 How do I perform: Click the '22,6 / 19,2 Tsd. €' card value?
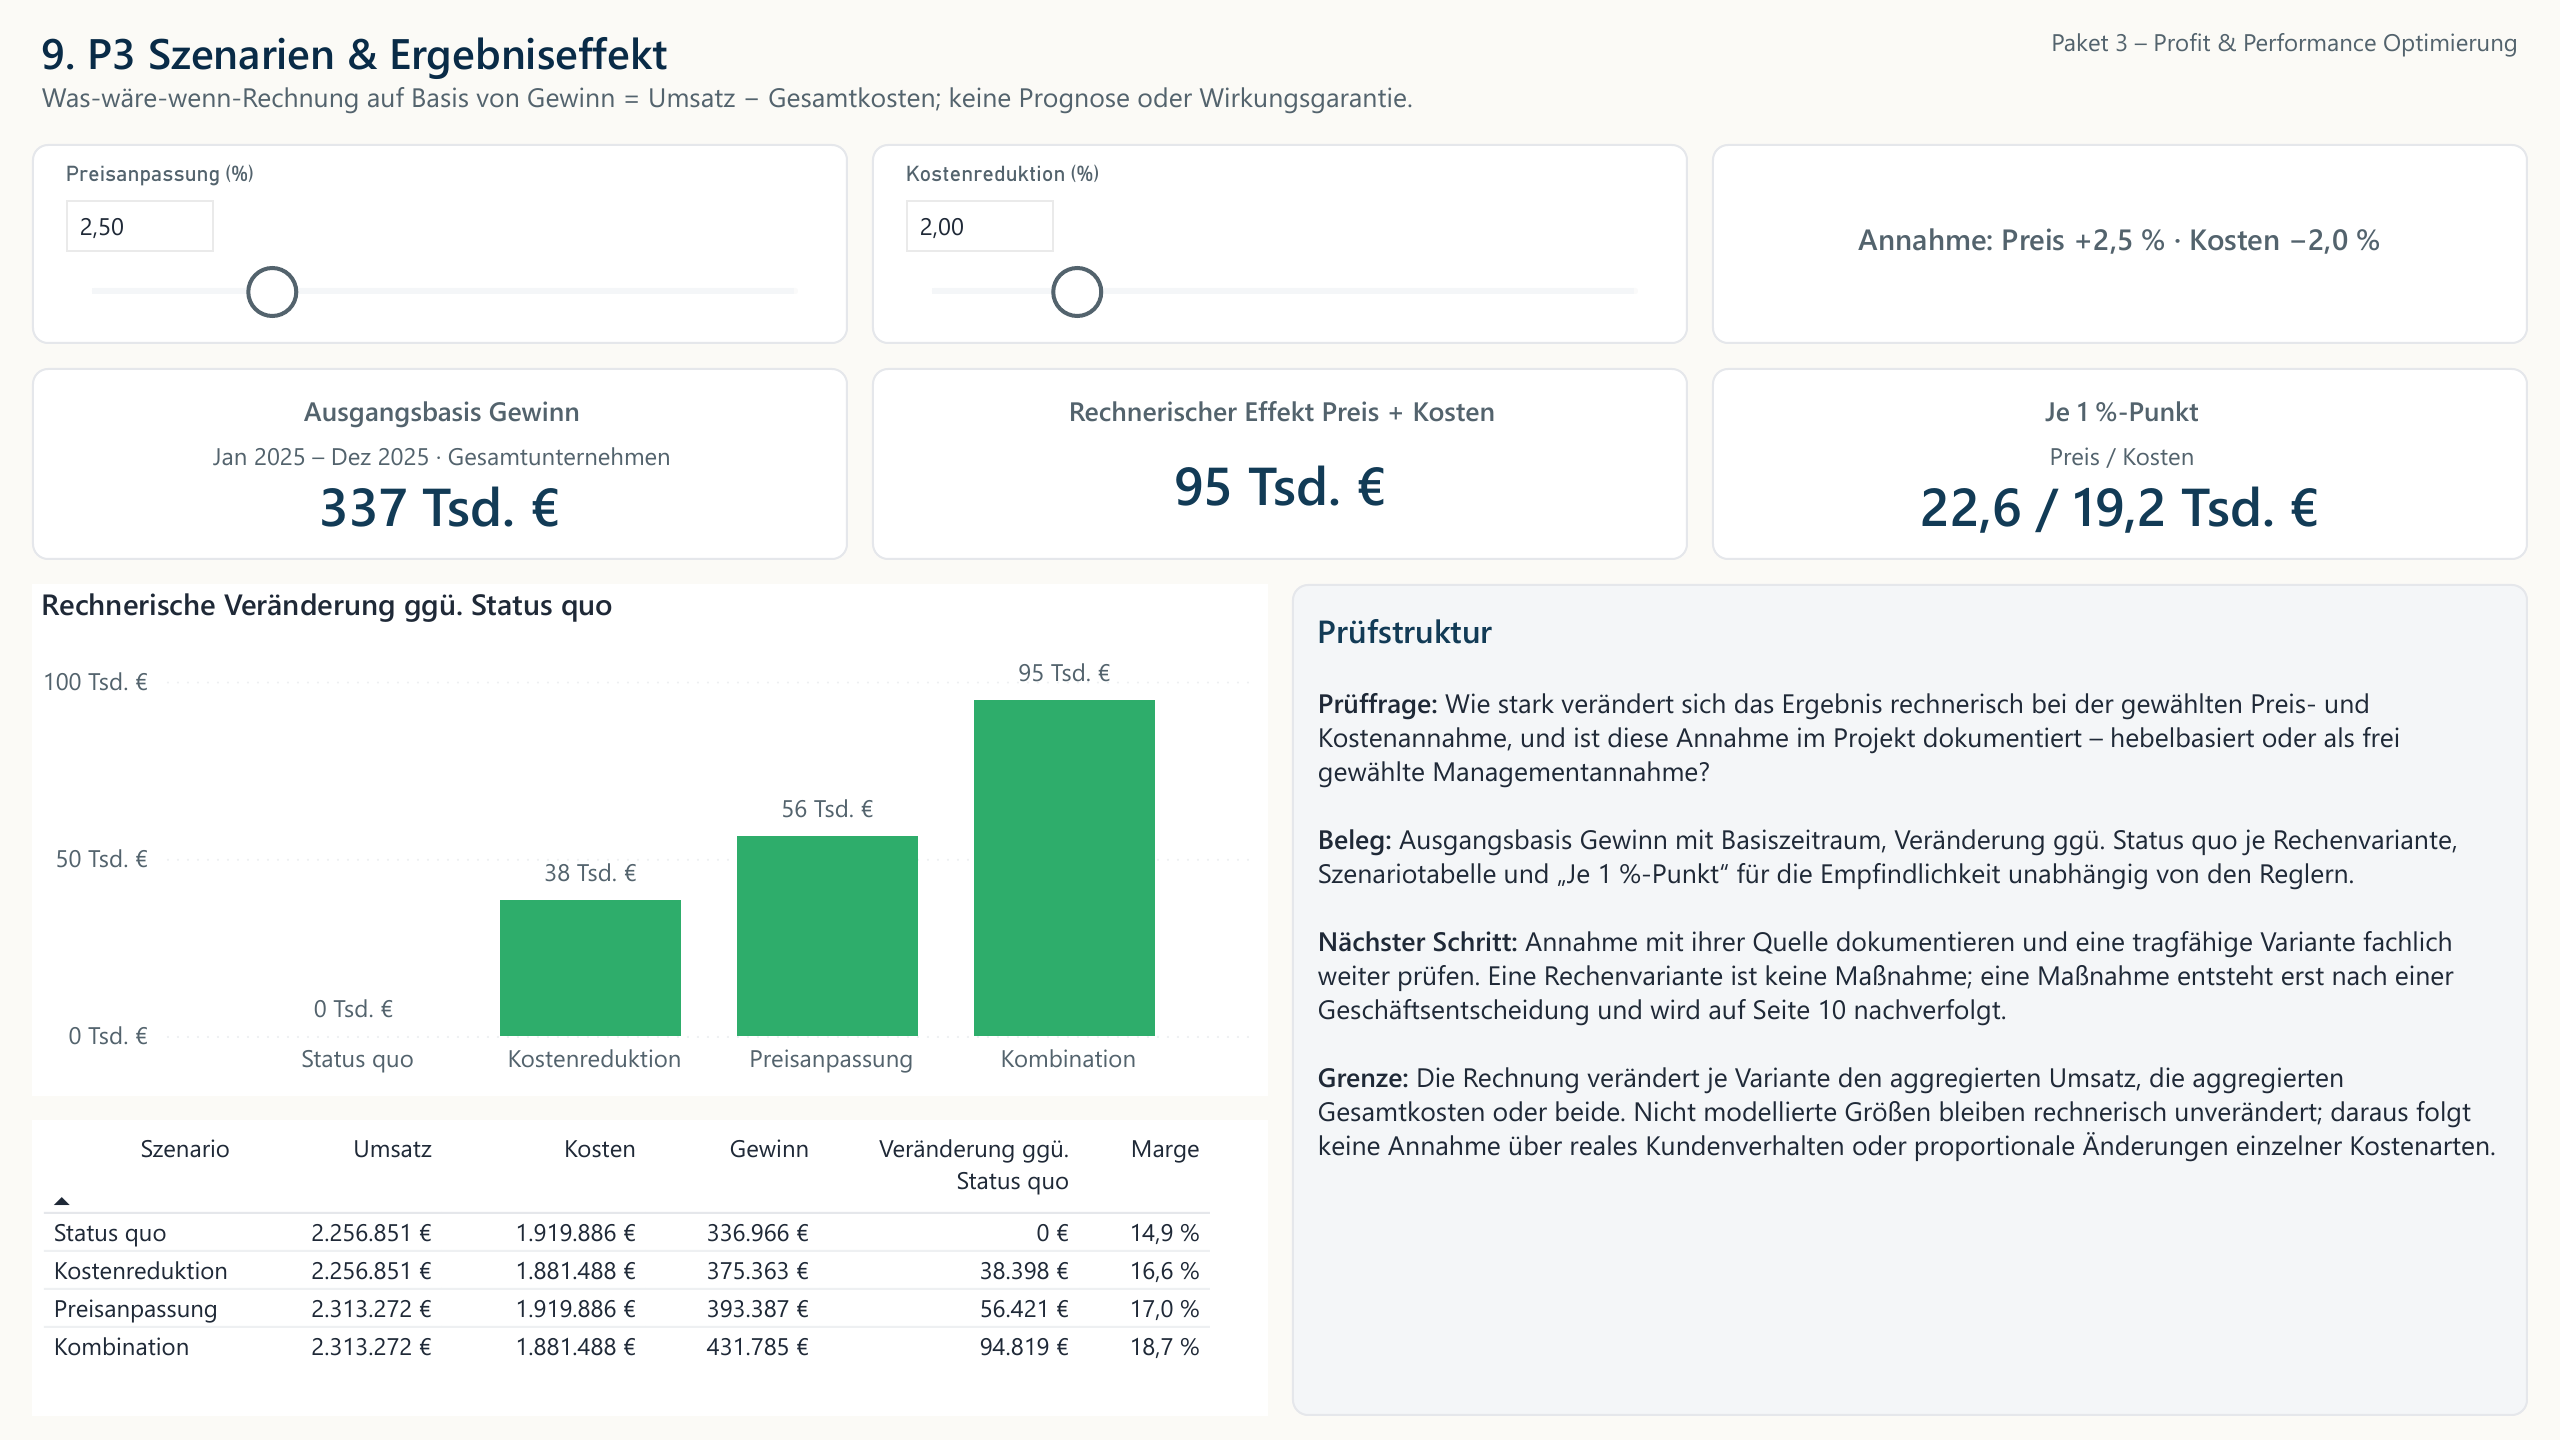click(x=2119, y=508)
